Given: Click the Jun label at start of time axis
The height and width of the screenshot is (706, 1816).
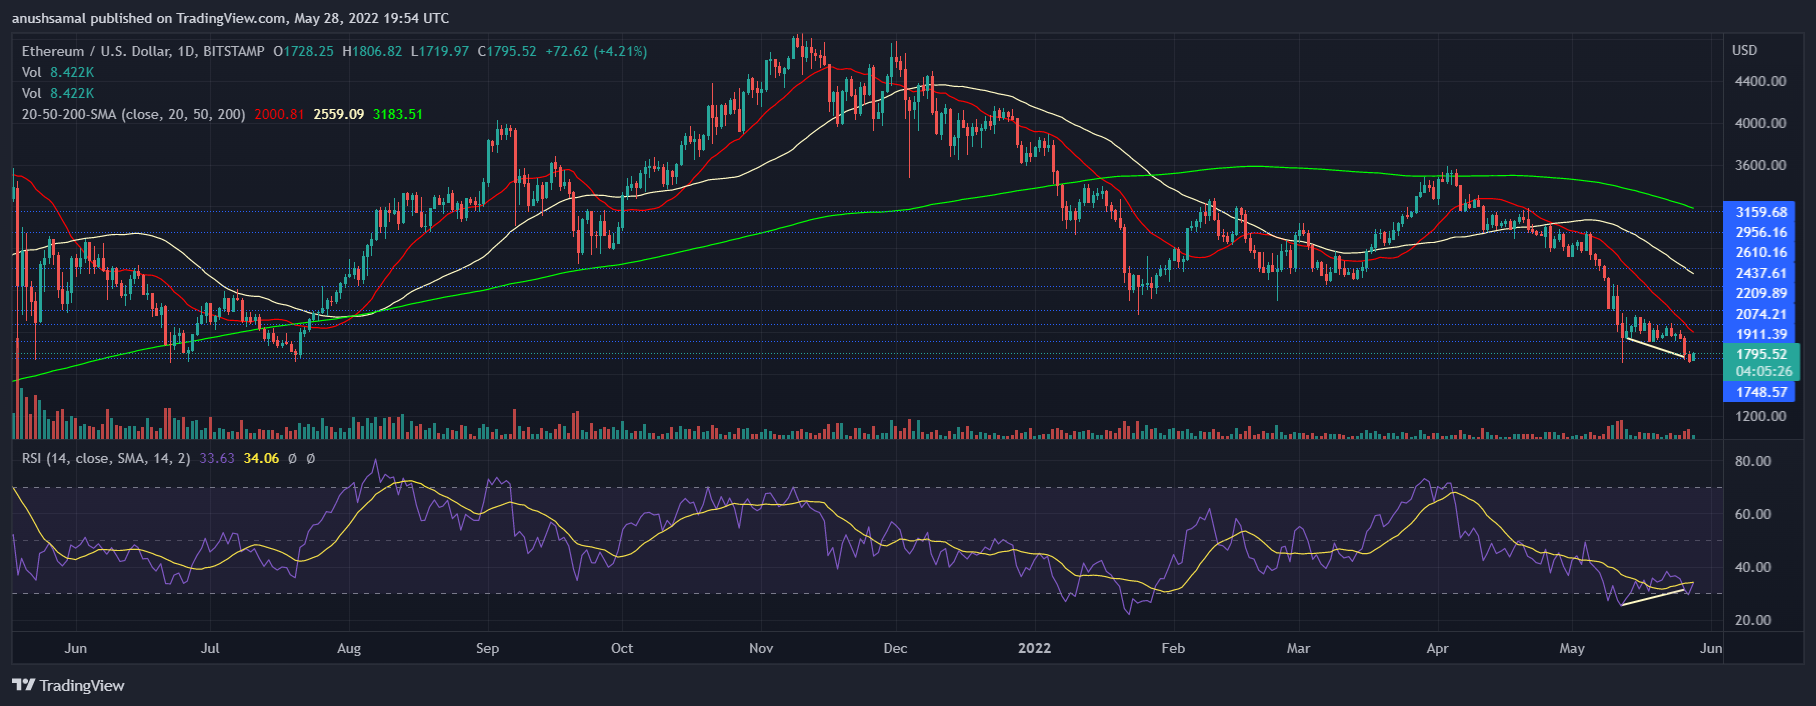Looking at the screenshot, I should 76,648.
